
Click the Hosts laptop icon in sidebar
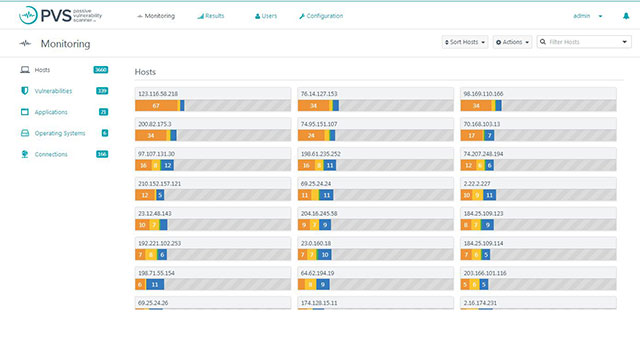(x=25, y=70)
